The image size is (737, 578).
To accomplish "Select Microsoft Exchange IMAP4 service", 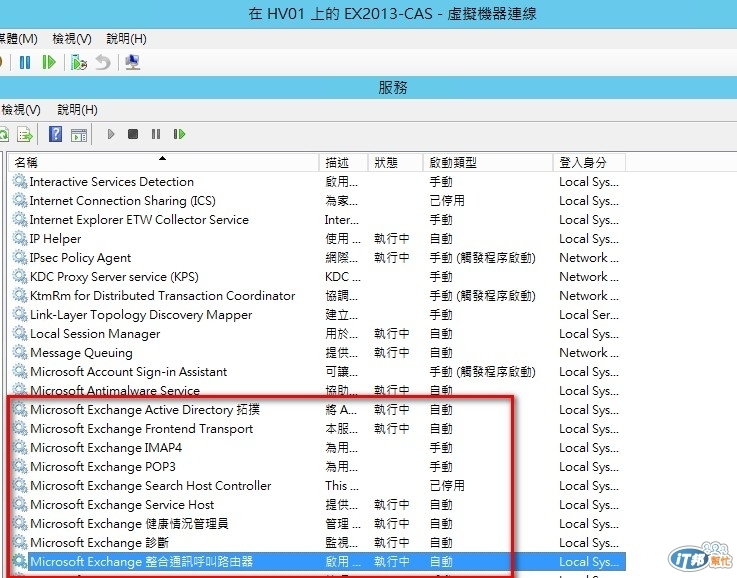I will (106, 448).
